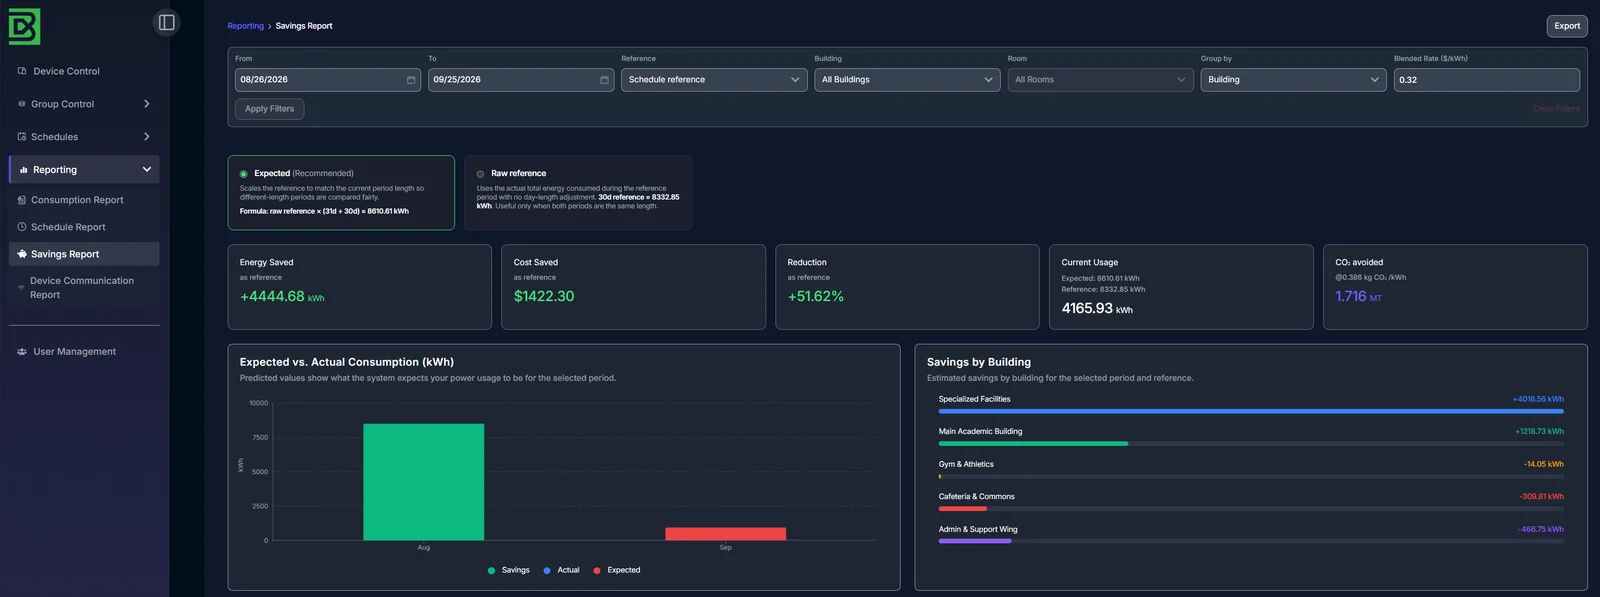Follow the Reporting breadcrumb link

click(245, 26)
